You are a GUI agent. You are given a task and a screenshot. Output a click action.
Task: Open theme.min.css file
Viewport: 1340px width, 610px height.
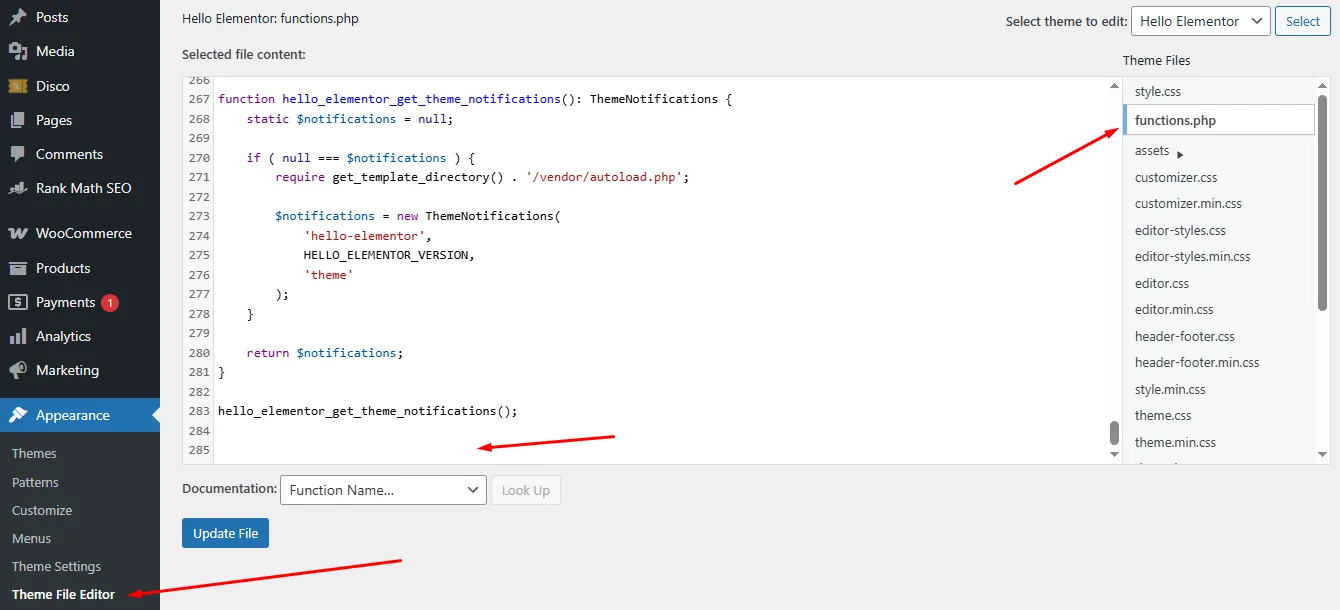[1175, 442]
